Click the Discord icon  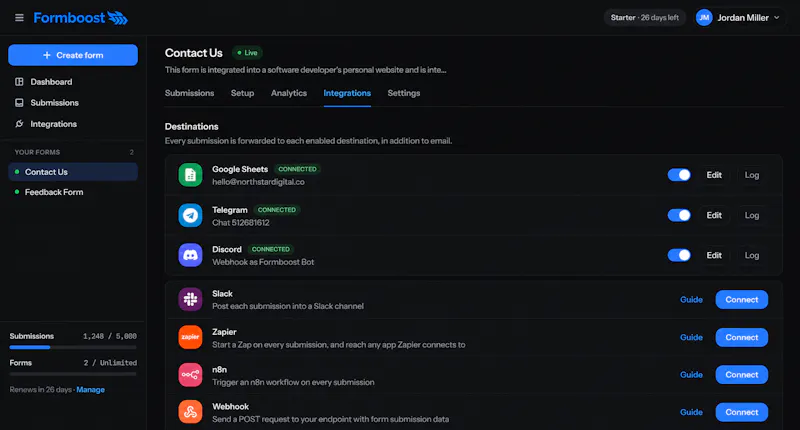[190, 255]
